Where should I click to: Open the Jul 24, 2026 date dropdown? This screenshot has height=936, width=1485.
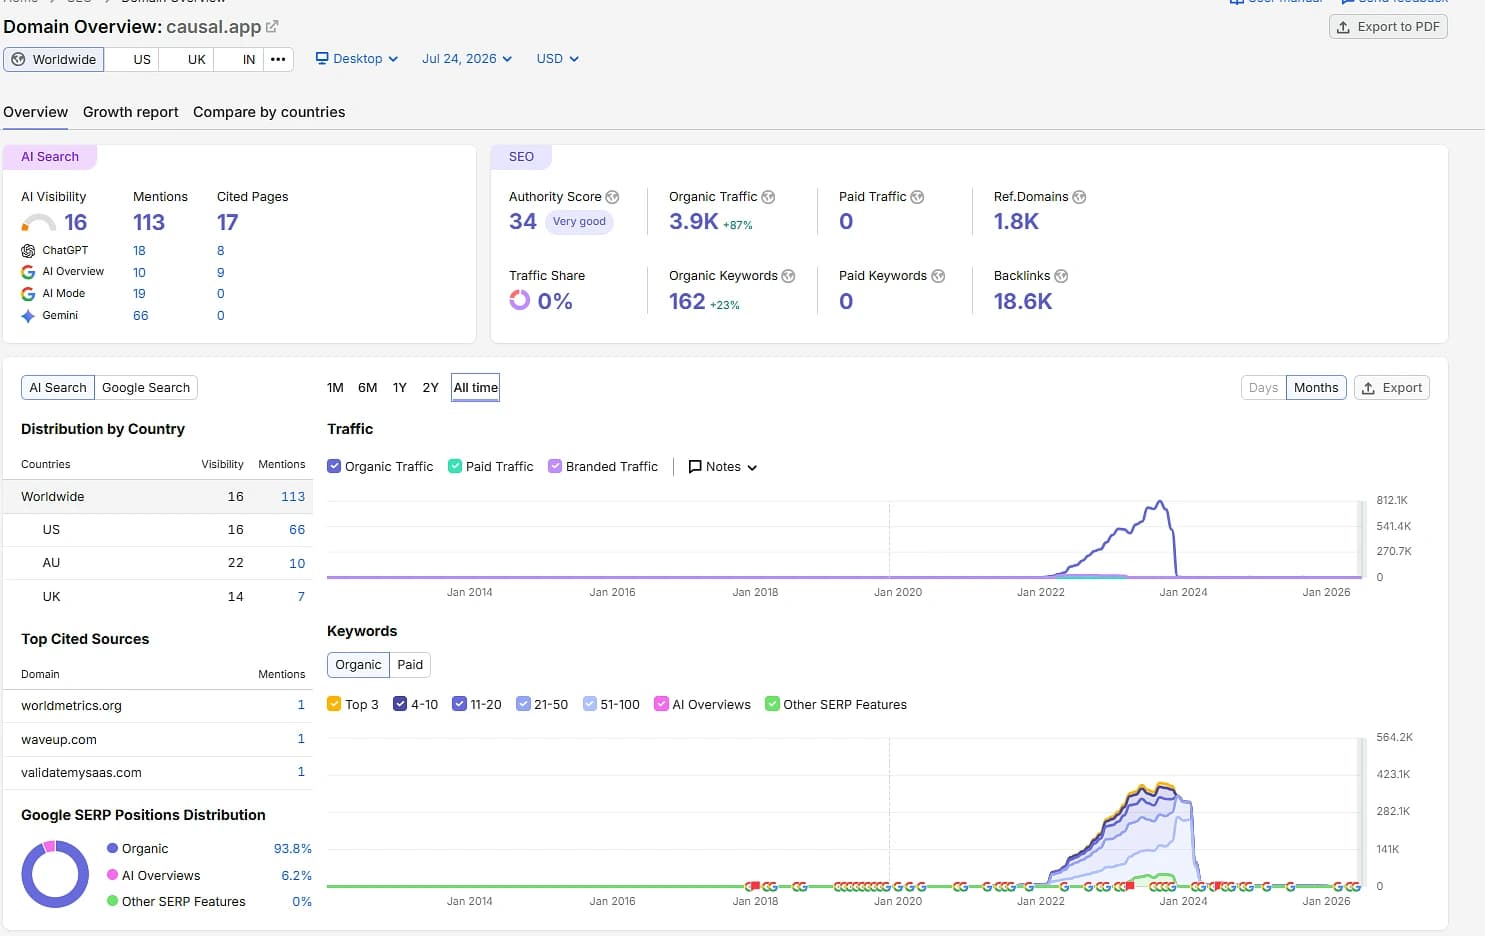[x=467, y=59]
